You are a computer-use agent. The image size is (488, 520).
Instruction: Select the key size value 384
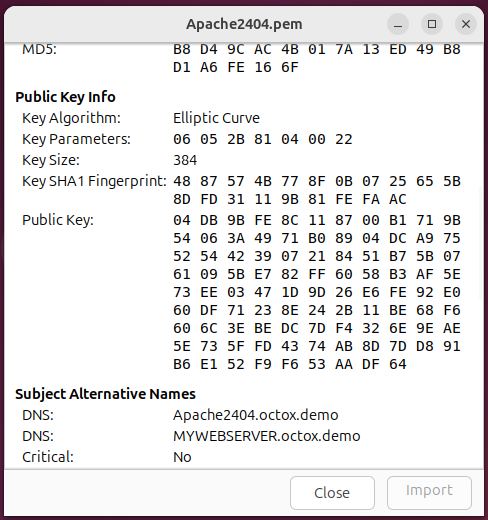click(x=185, y=160)
